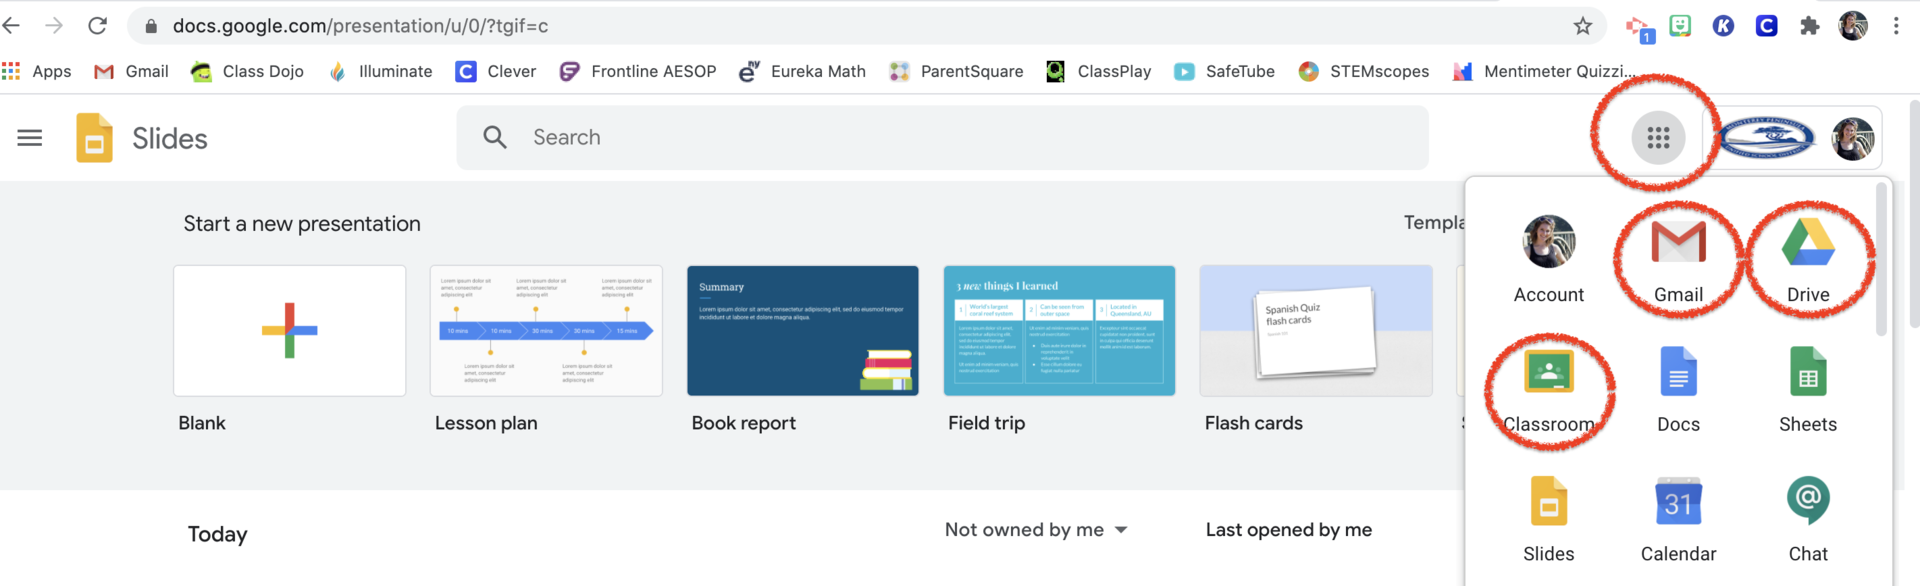Open the Google apps grid launcher
Screen dimensions: 1920x586
(1658, 138)
